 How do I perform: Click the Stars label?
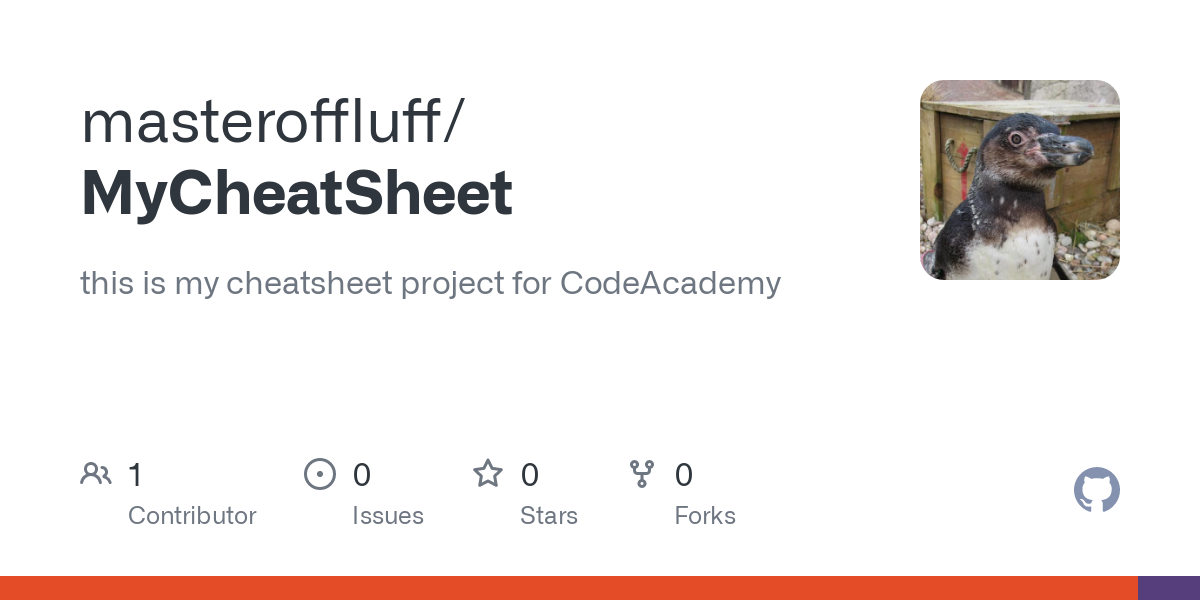pyautogui.click(x=549, y=516)
